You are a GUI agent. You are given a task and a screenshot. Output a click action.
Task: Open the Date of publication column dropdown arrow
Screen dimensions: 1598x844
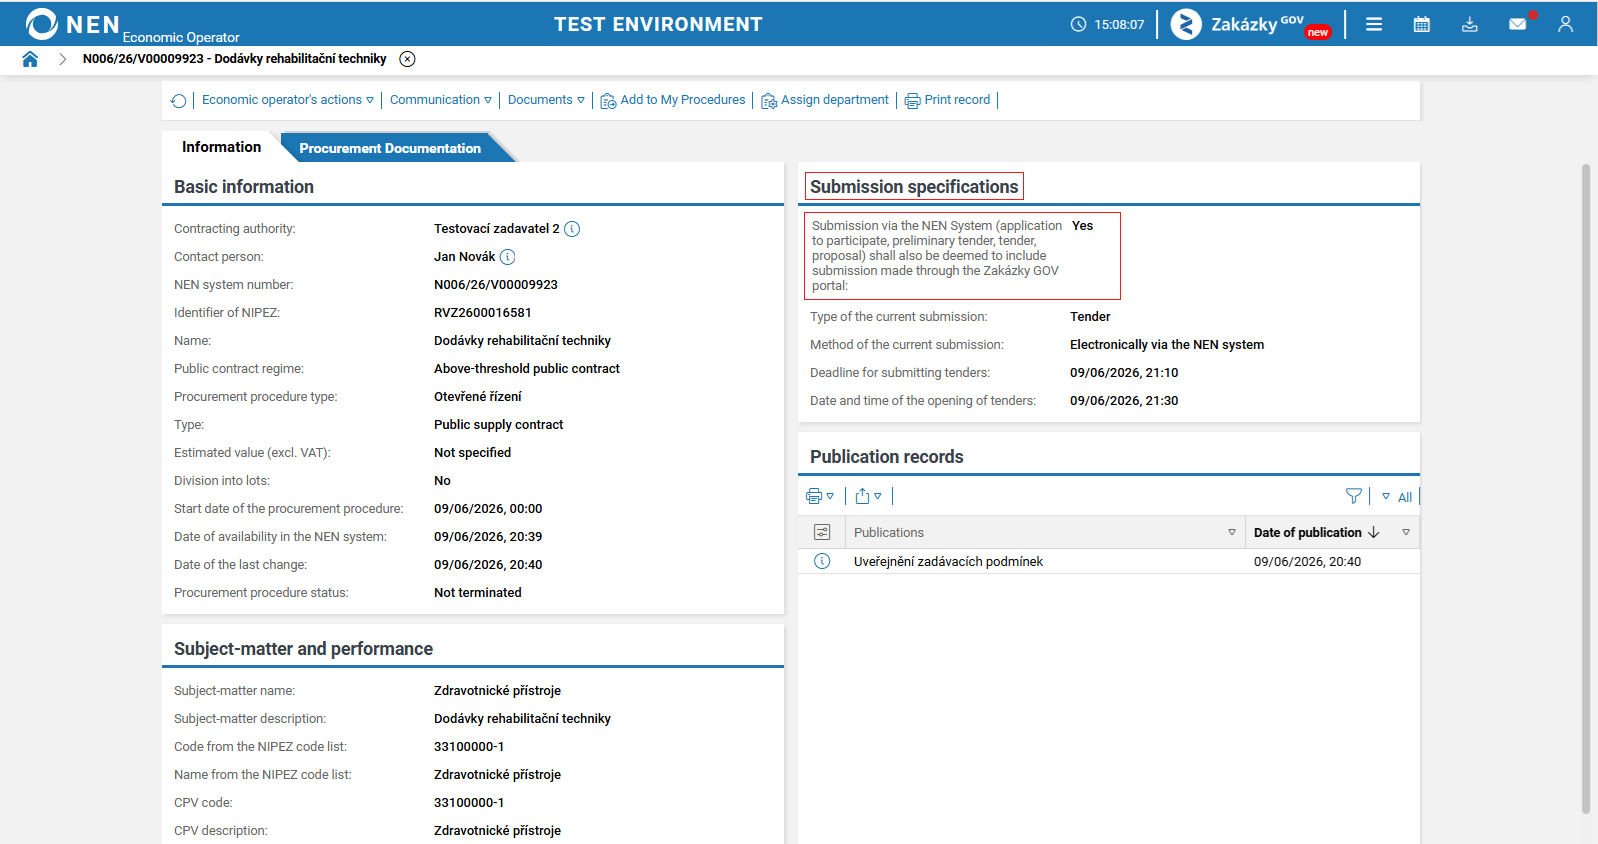pyautogui.click(x=1406, y=532)
